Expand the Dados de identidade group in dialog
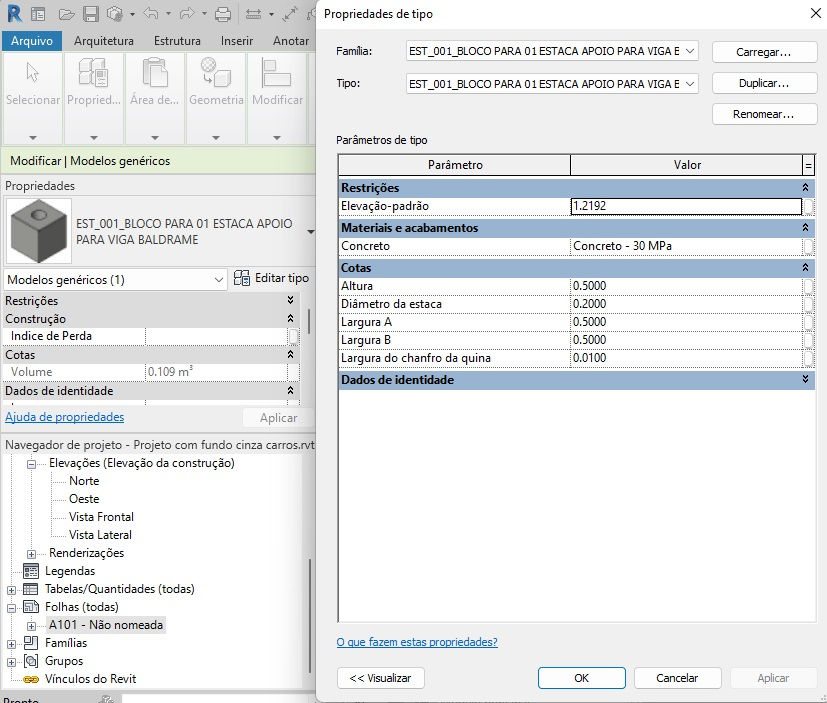The height and width of the screenshot is (703, 827). click(805, 380)
